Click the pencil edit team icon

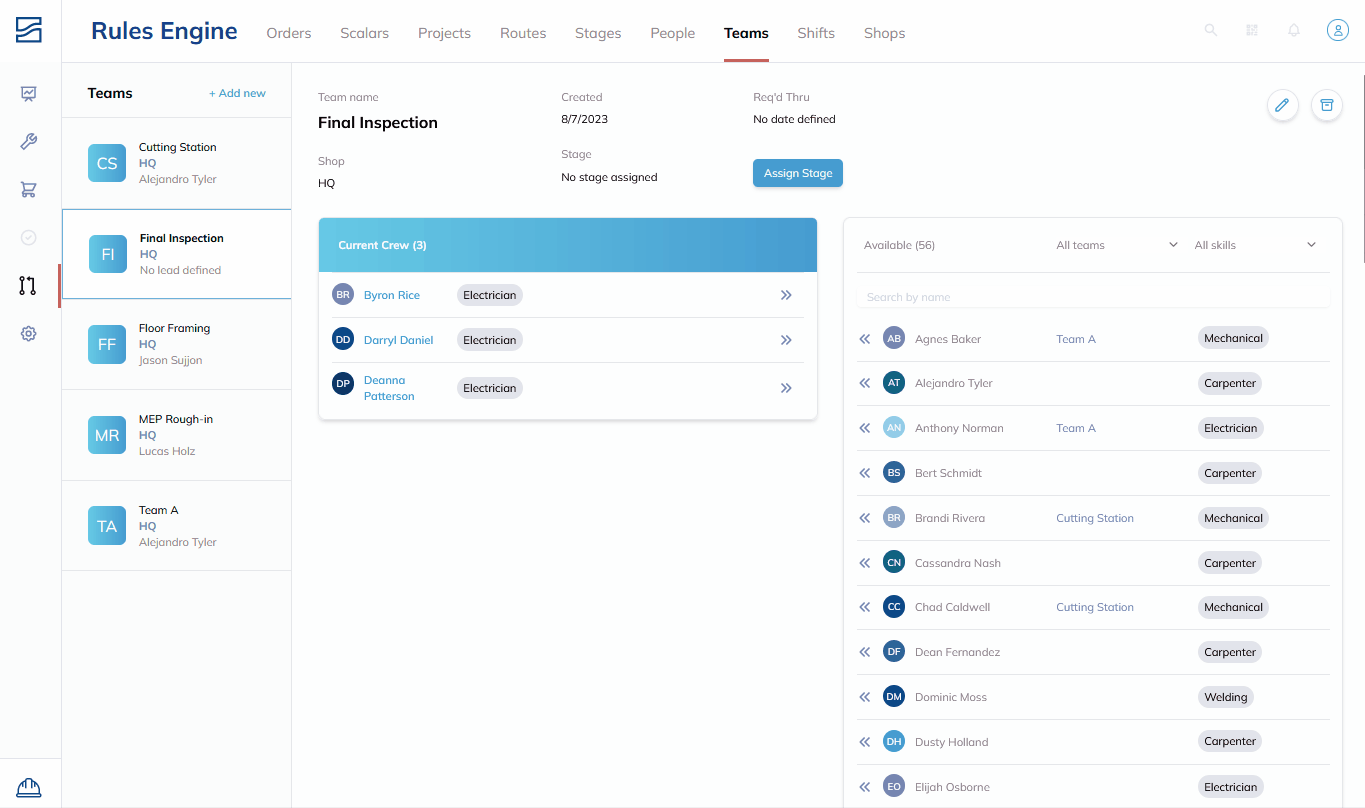[1283, 105]
